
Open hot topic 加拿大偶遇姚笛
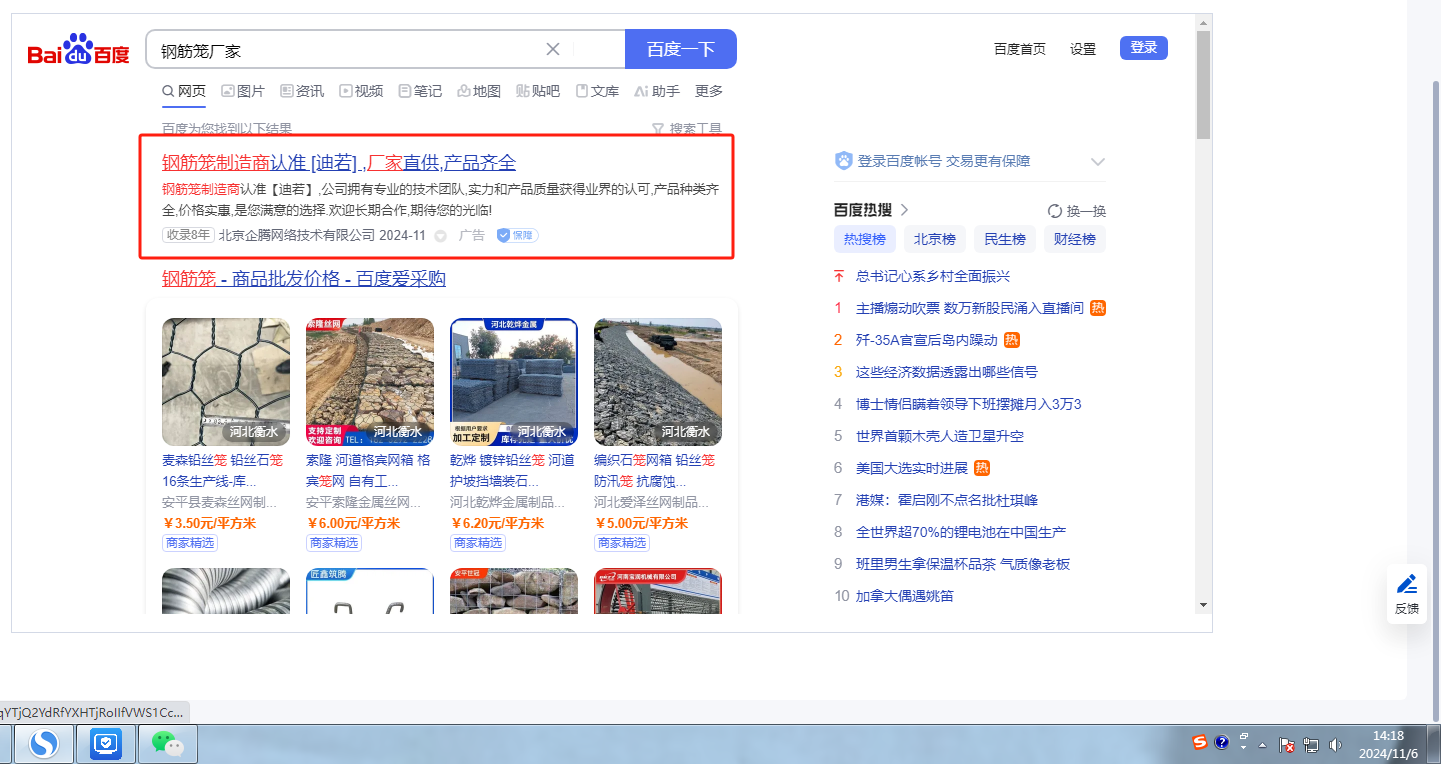pyautogui.click(x=905, y=596)
